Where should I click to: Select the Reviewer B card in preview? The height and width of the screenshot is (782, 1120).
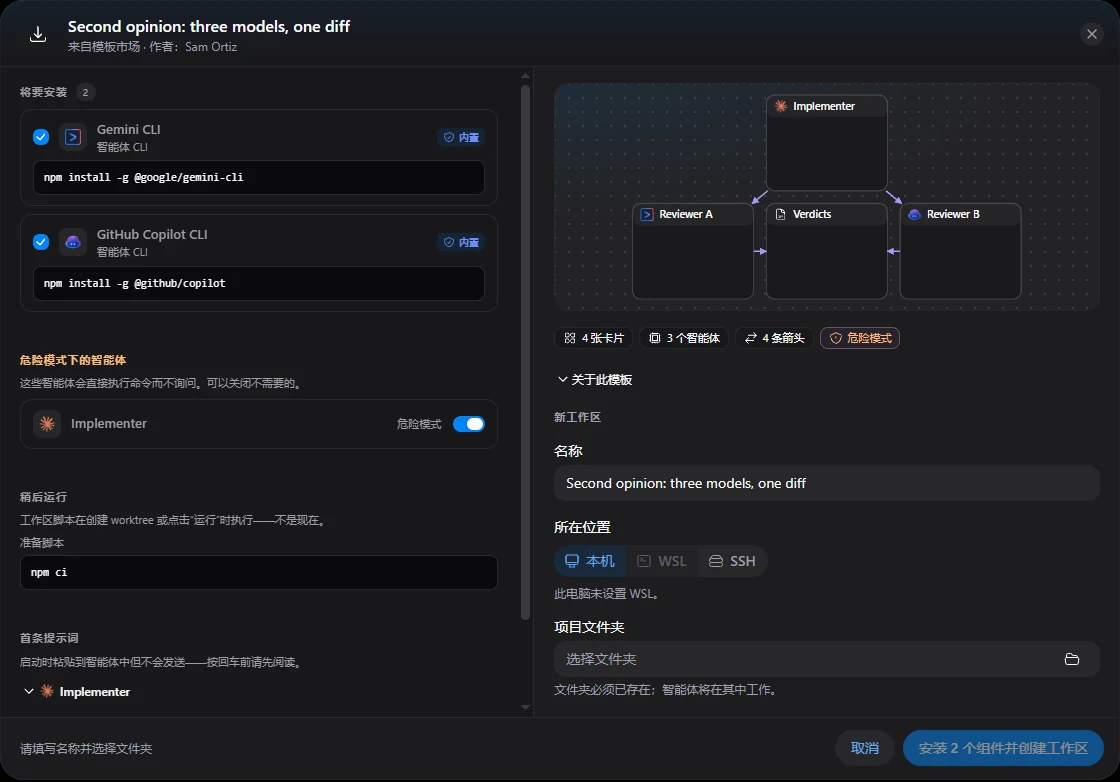pyautogui.click(x=960, y=251)
